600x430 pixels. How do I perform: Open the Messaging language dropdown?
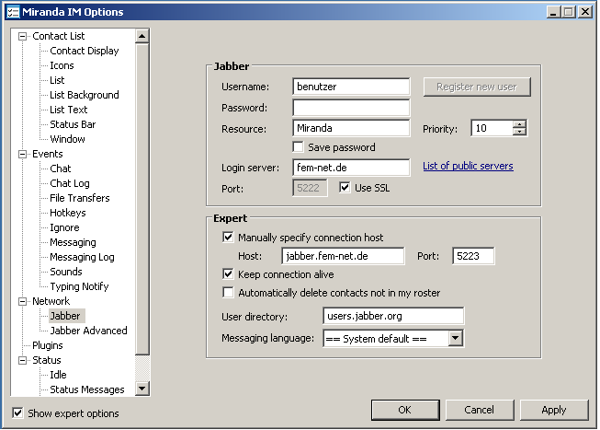(455, 338)
